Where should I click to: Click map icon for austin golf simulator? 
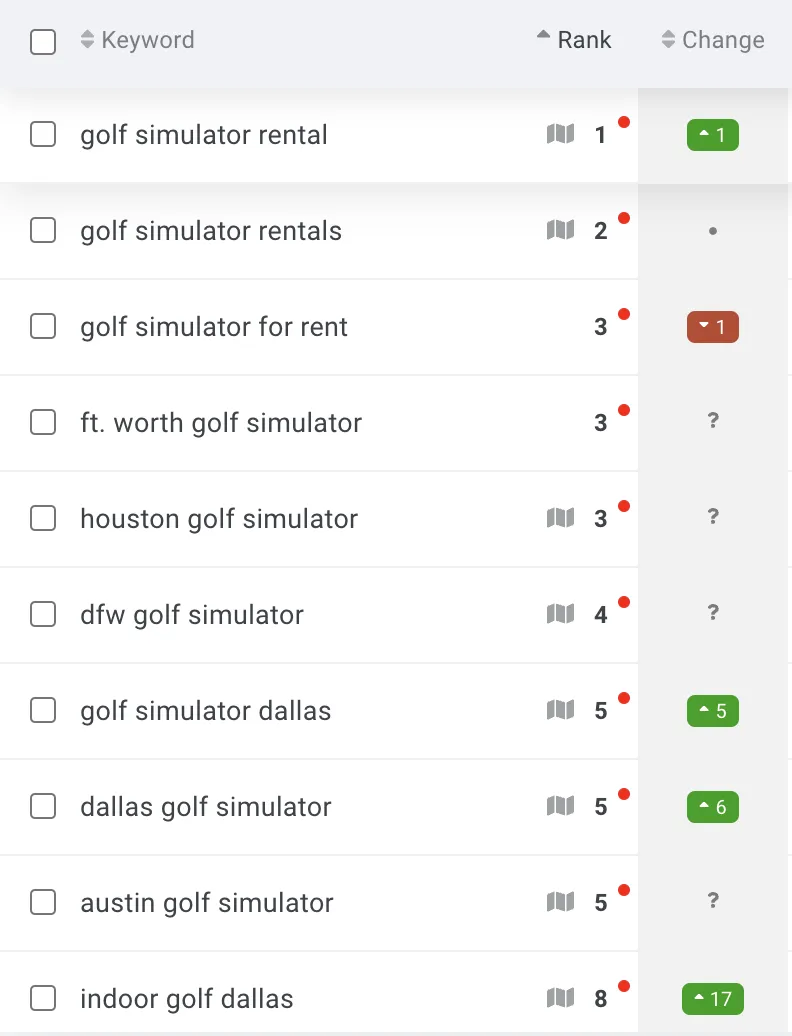pos(560,902)
